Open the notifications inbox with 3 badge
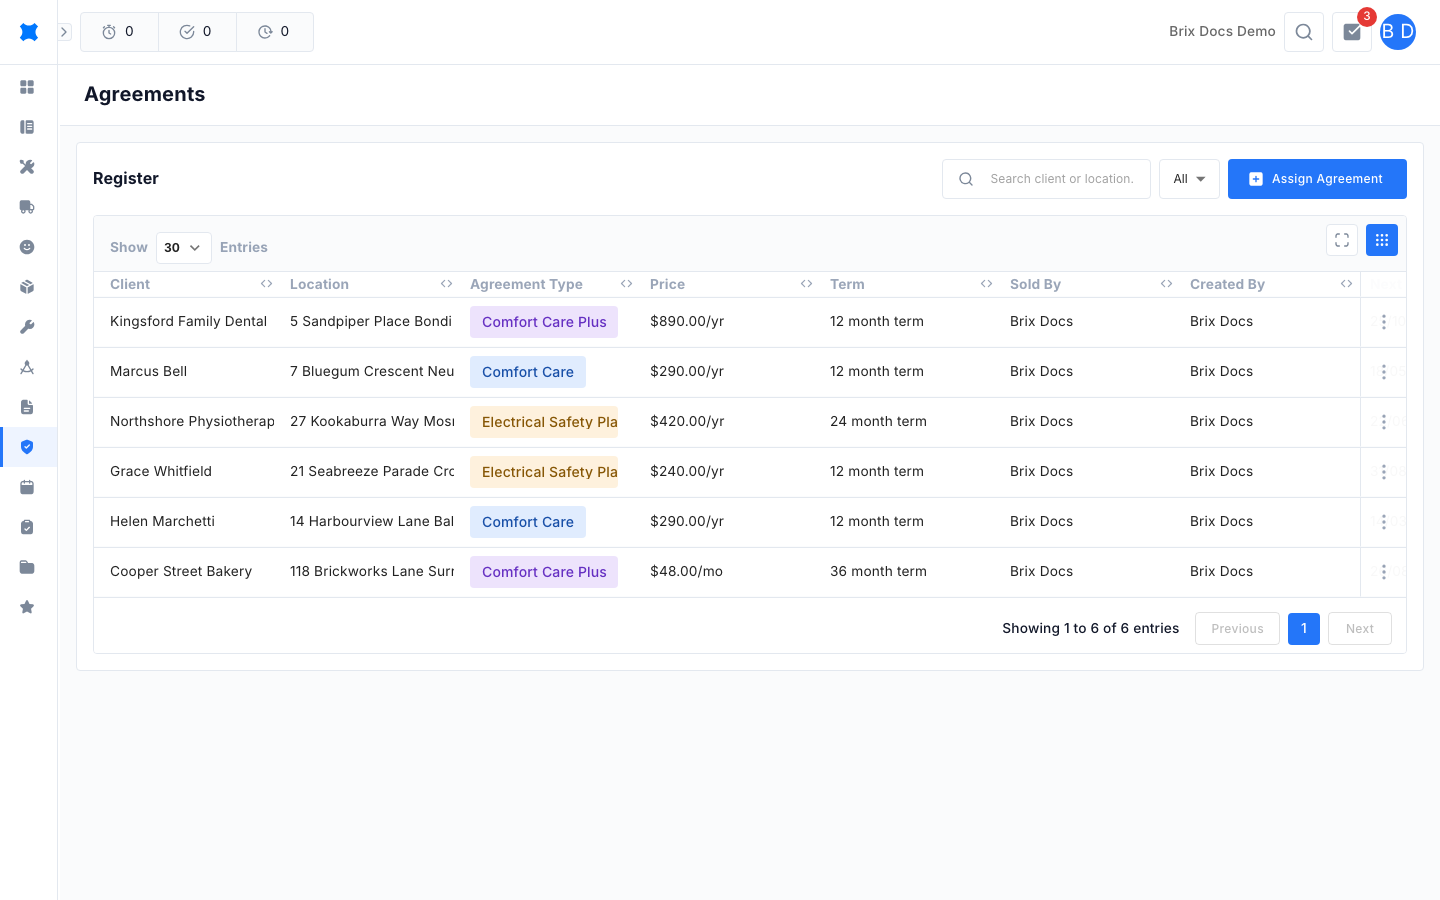The width and height of the screenshot is (1440, 900). (1352, 32)
